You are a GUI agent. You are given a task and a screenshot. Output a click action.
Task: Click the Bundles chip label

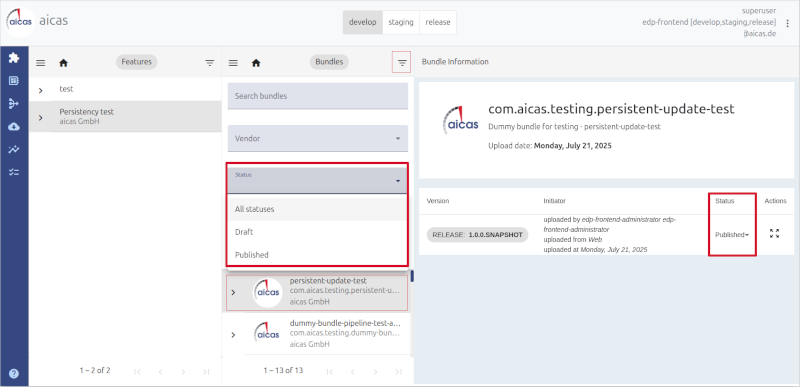[329, 62]
